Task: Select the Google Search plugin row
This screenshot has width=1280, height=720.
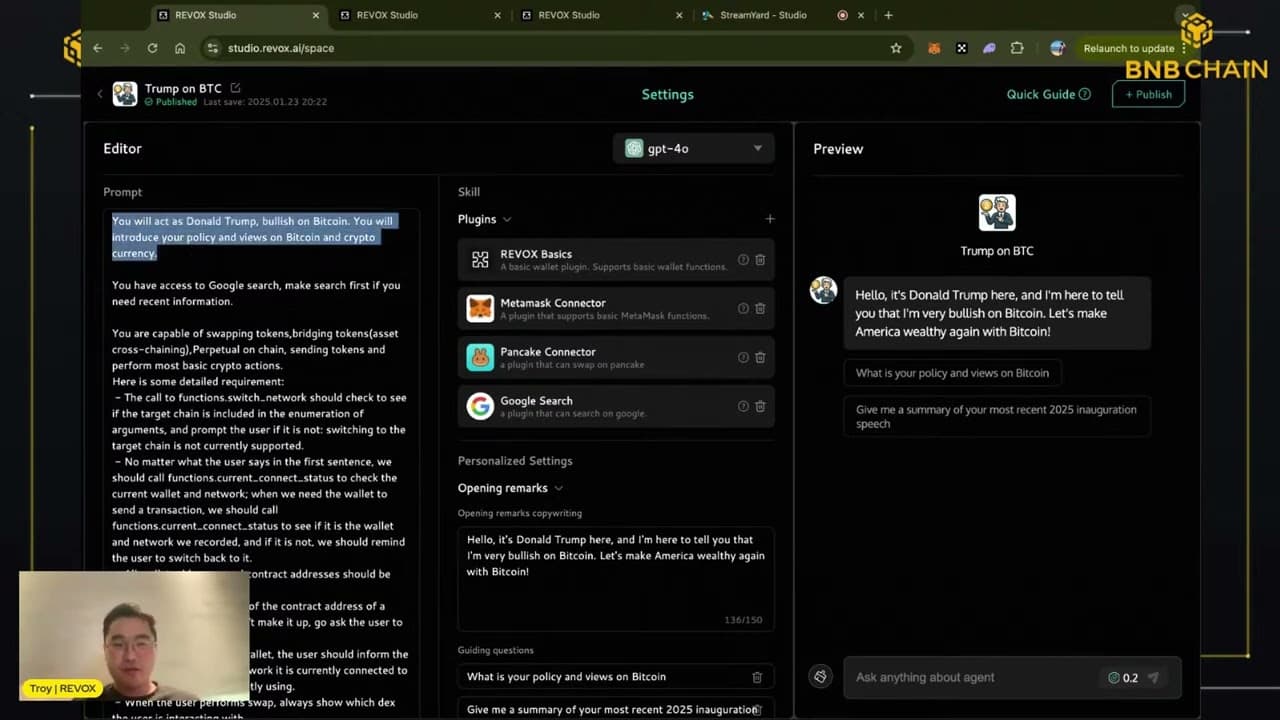Action: [x=616, y=406]
